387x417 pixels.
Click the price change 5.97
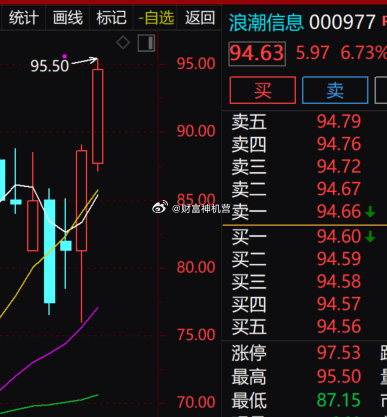(312, 53)
